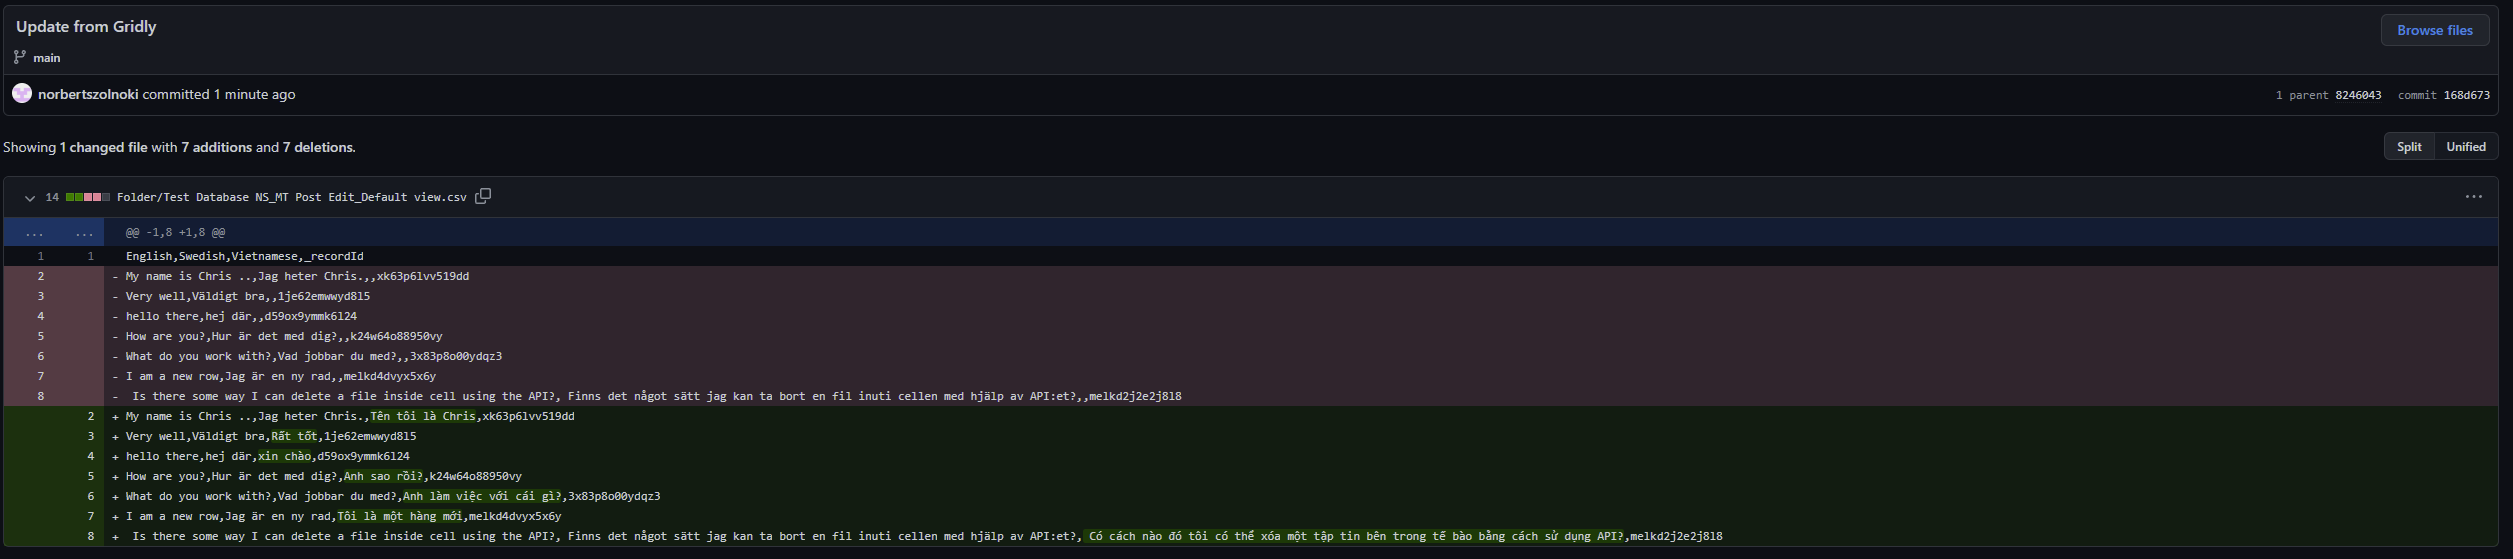This screenshot has height=559, width=2513.
Task: Open the norbertszolnoki profile link
Action: (88, 94)
